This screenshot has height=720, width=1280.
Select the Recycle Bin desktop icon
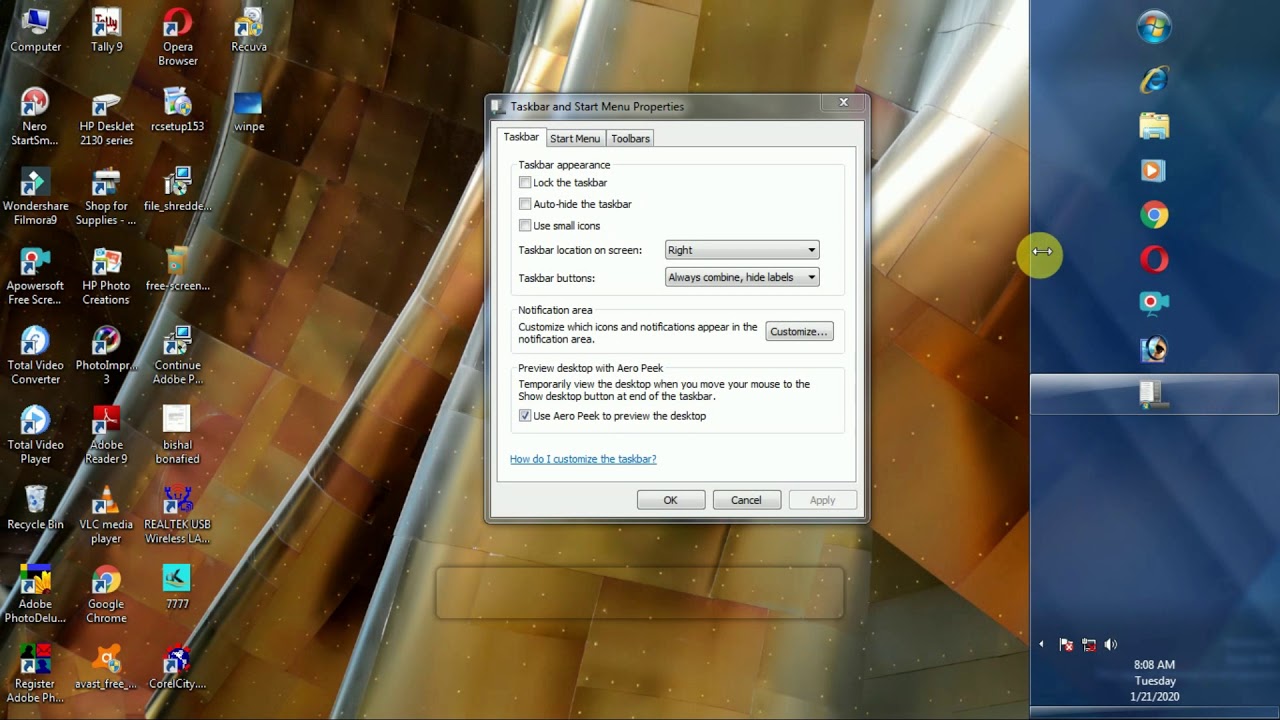[x=35, y=507]
